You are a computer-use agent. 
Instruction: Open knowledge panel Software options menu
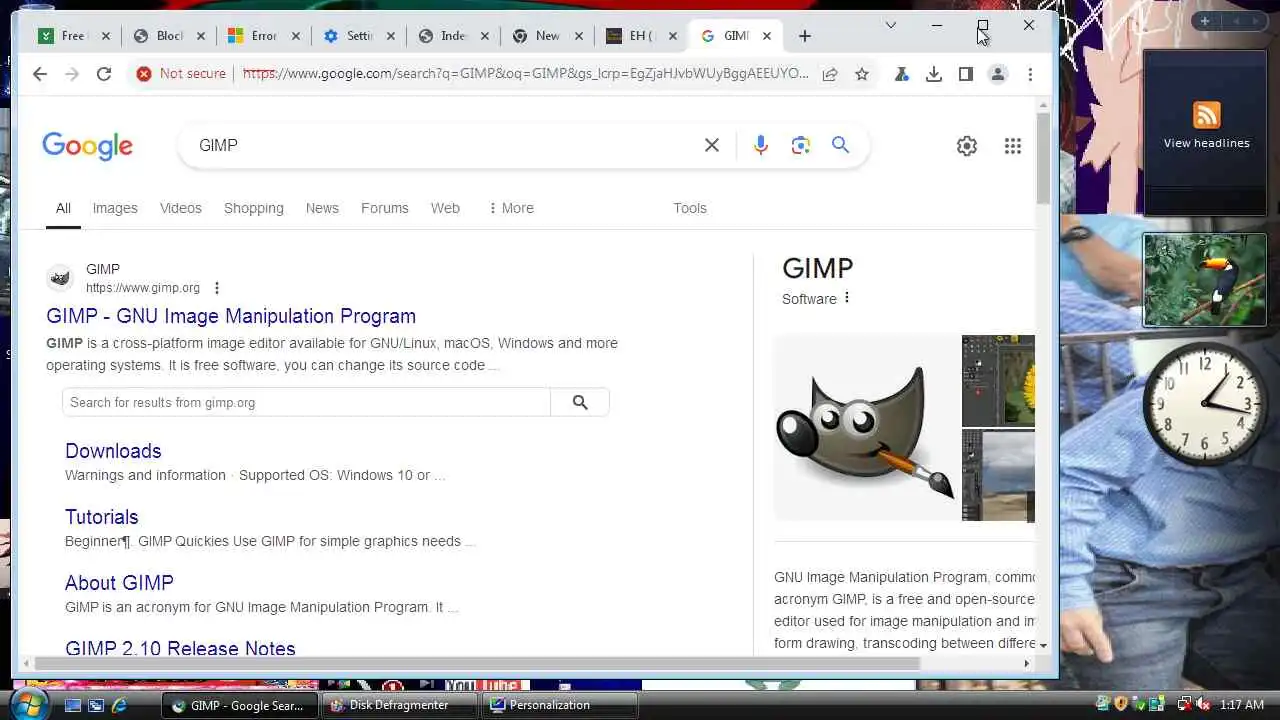847,298
